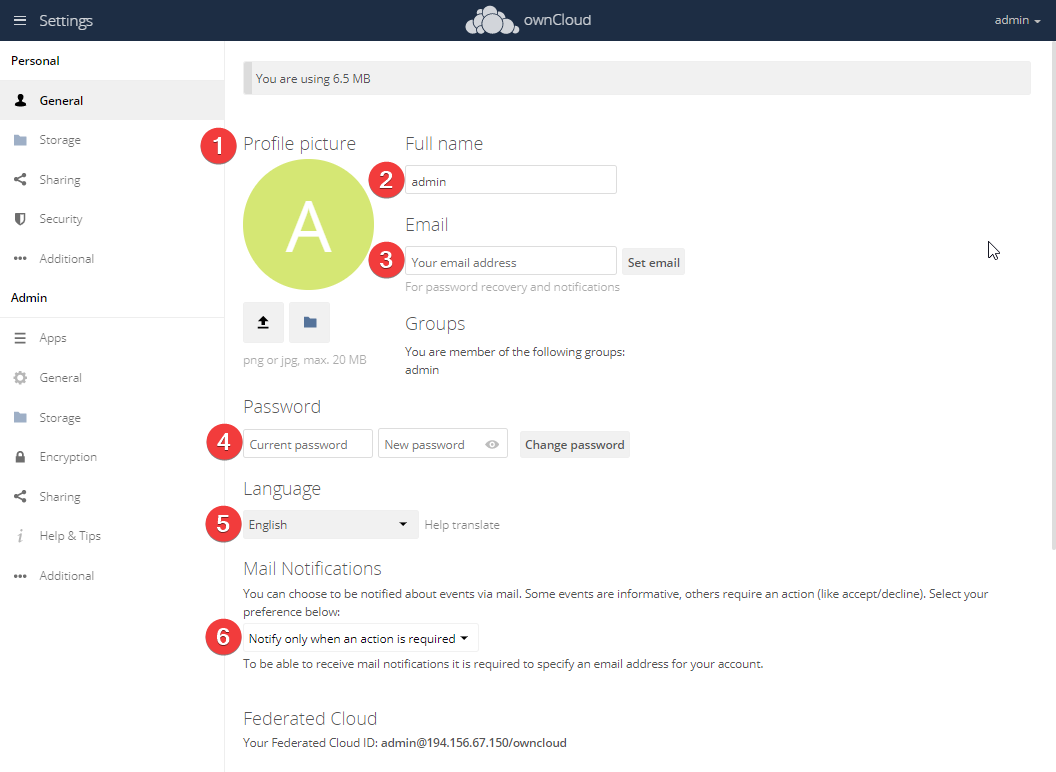
Task: Click the Help & Tips info icon
Action: 20,536
